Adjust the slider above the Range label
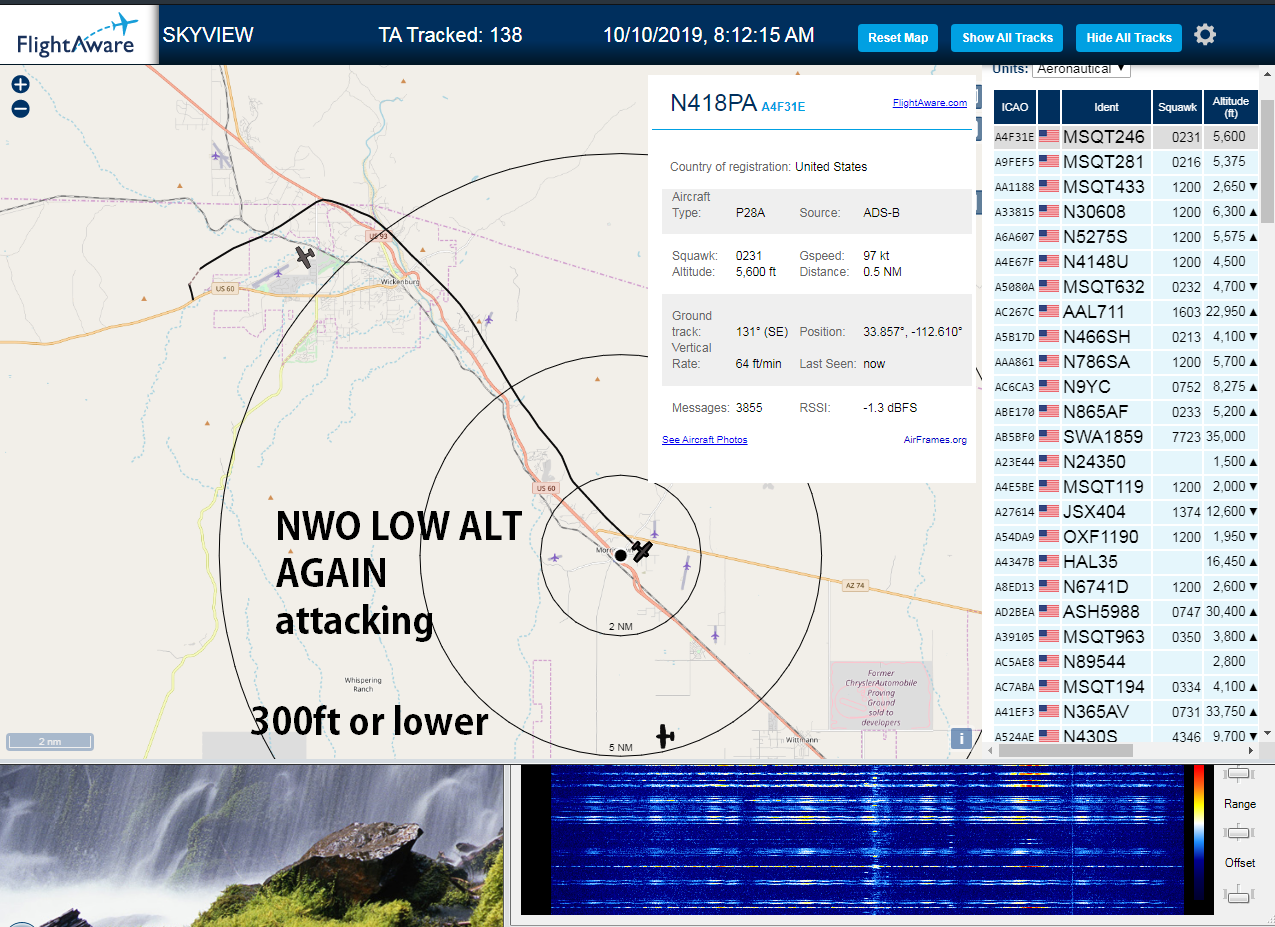 (1239, 774)
